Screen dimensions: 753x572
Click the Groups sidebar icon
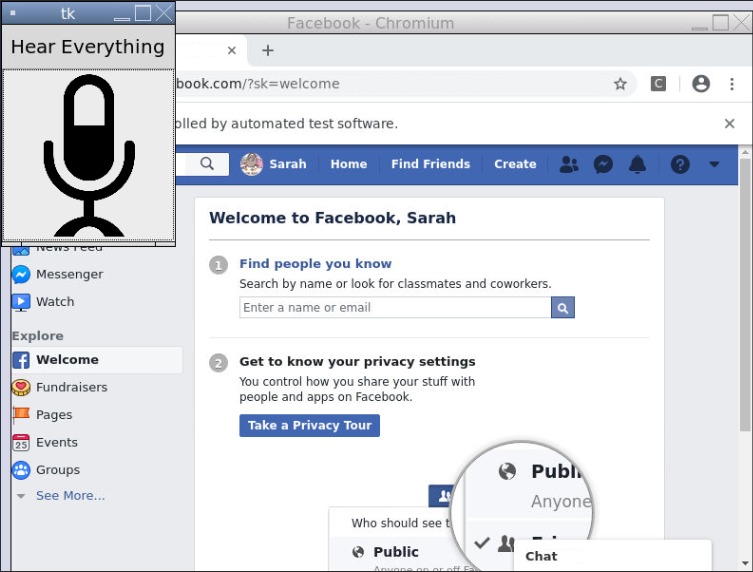point(21,470)
